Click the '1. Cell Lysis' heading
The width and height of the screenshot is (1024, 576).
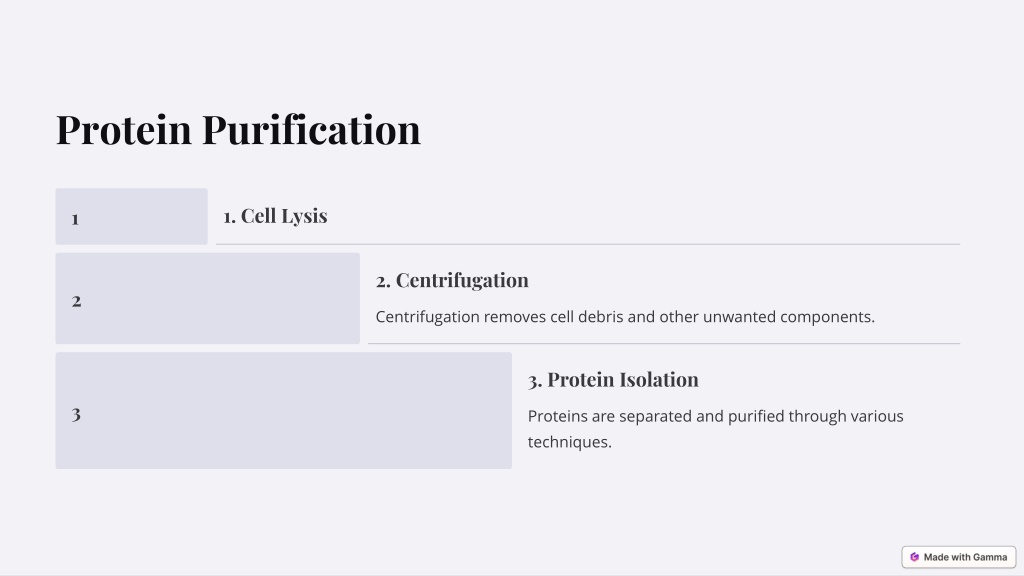(x=275, y=216)
